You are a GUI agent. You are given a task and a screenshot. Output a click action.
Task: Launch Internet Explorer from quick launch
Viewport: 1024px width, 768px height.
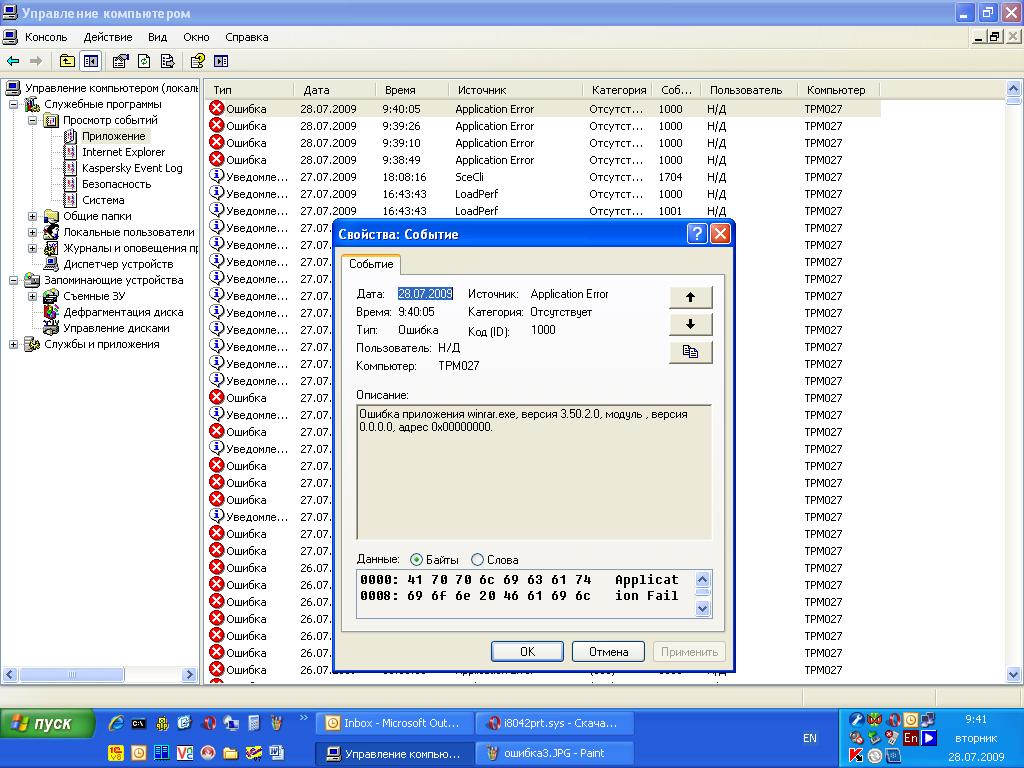(116, 723)
